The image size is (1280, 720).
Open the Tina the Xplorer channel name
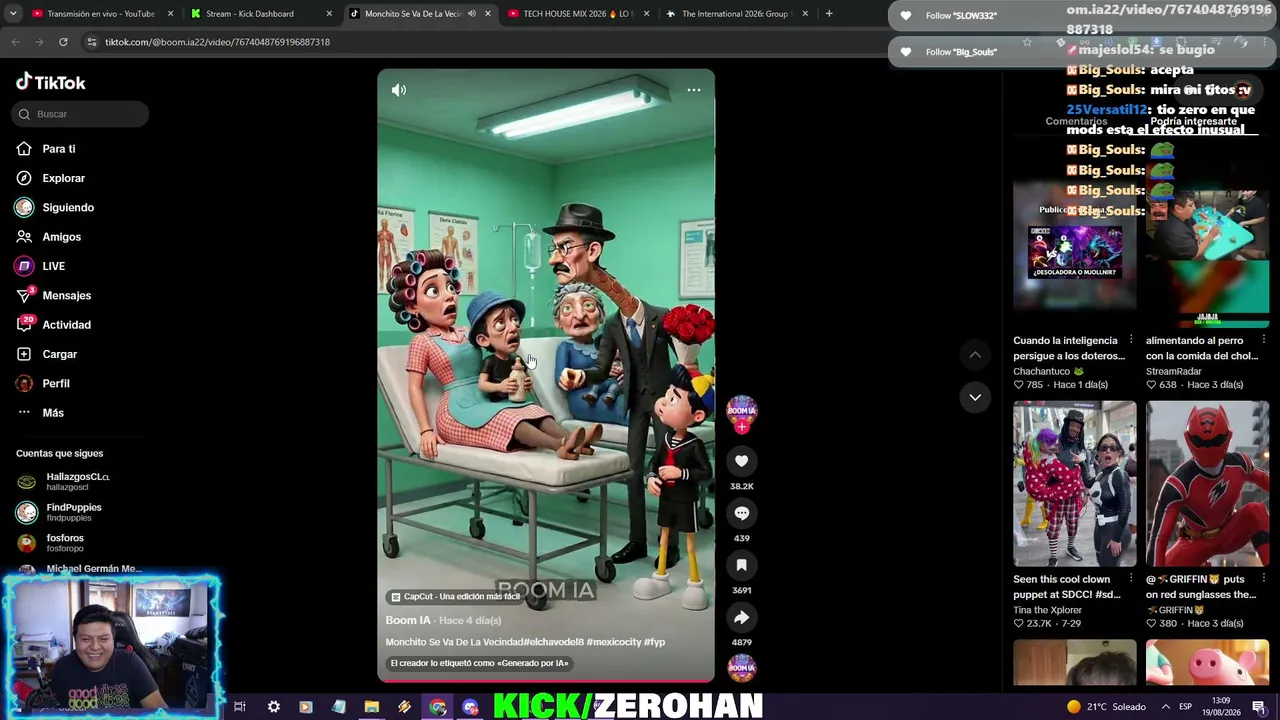pyautogui.click(x=1047, y=610)
